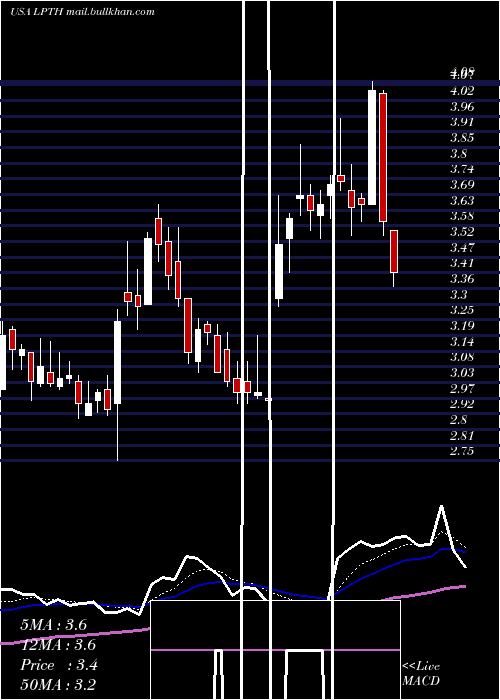
Task: Click the 2.75 price axis label
Action: tap(462, 451)
